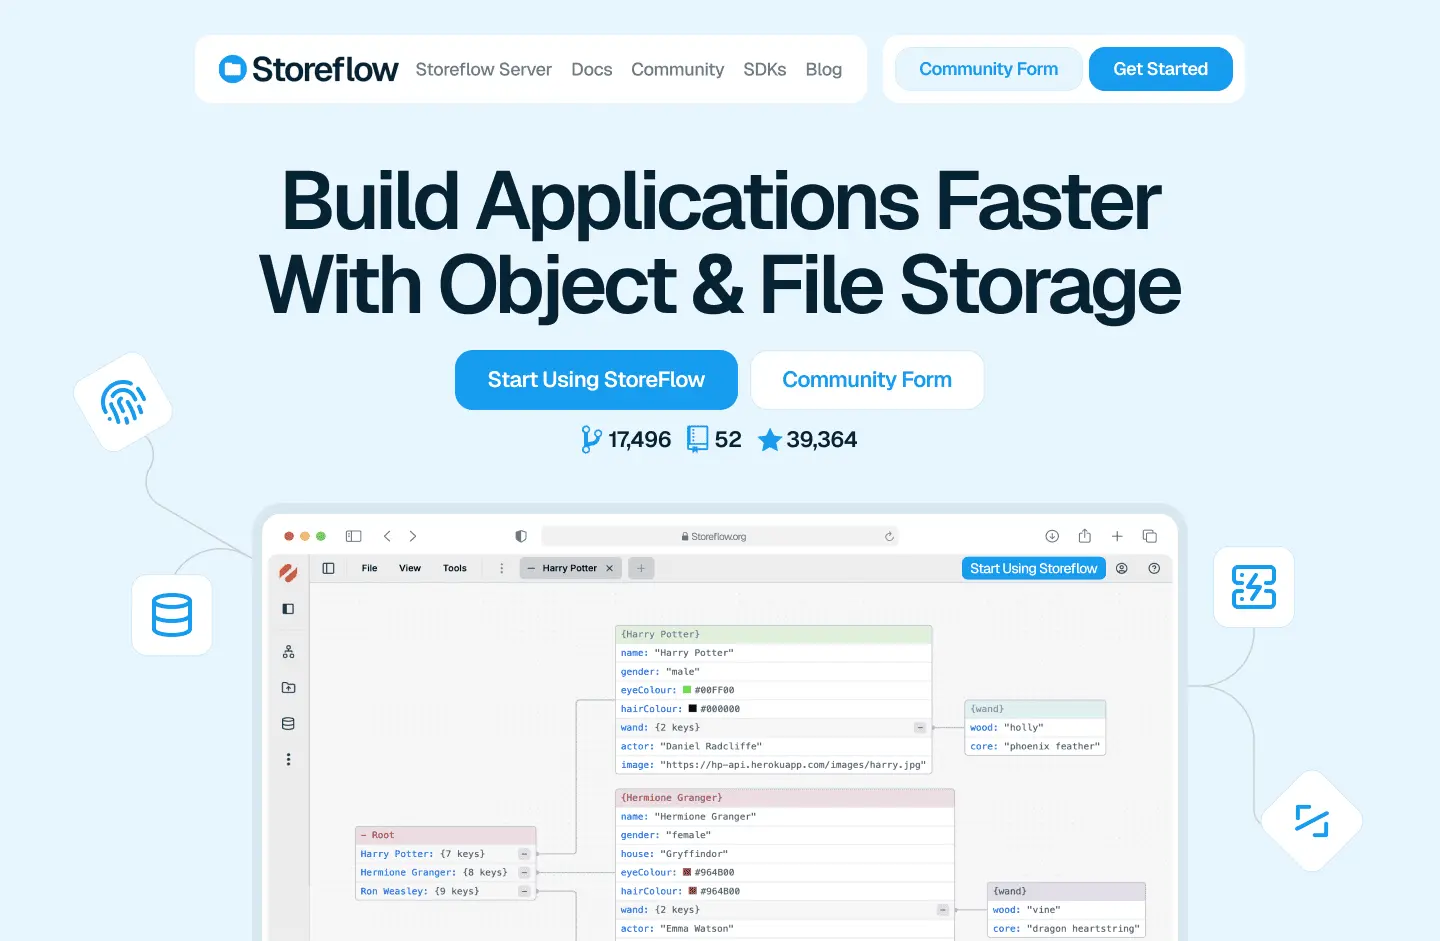The height and width of the screenshot is (941, 1440).
Task: Click actor "Daniel Radcliffe" row
Action: click(x=774, y=746)
